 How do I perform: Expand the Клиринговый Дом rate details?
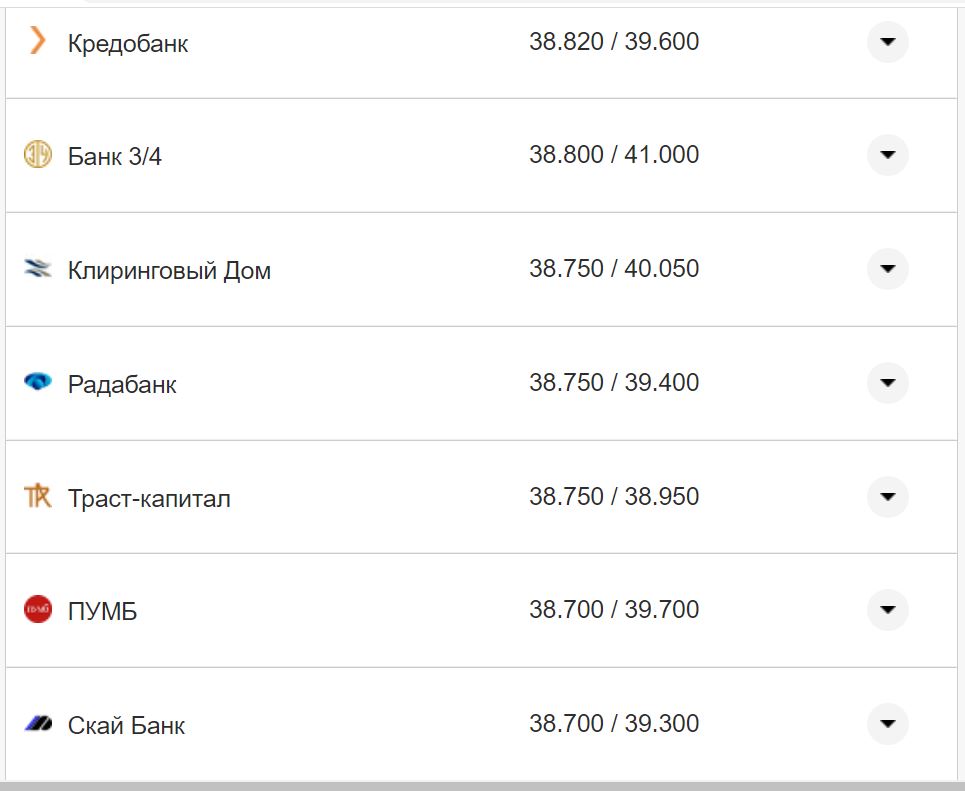click(x=887, y=268)
